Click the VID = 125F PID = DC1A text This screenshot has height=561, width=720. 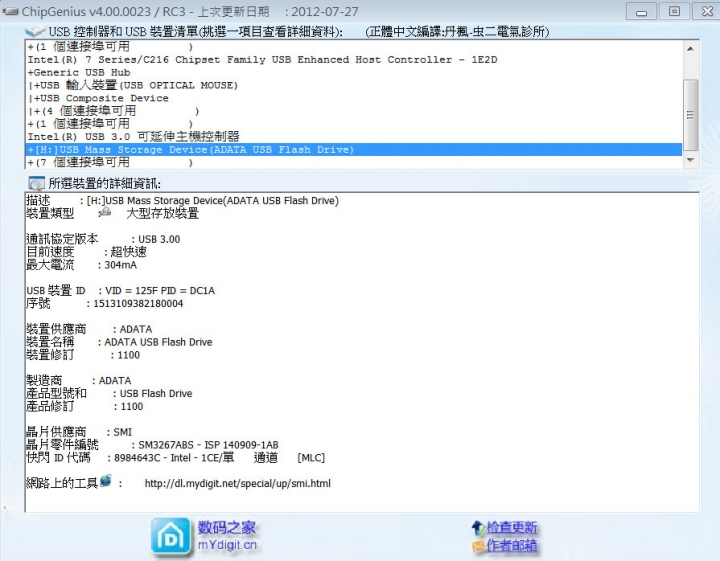point(160,291)
